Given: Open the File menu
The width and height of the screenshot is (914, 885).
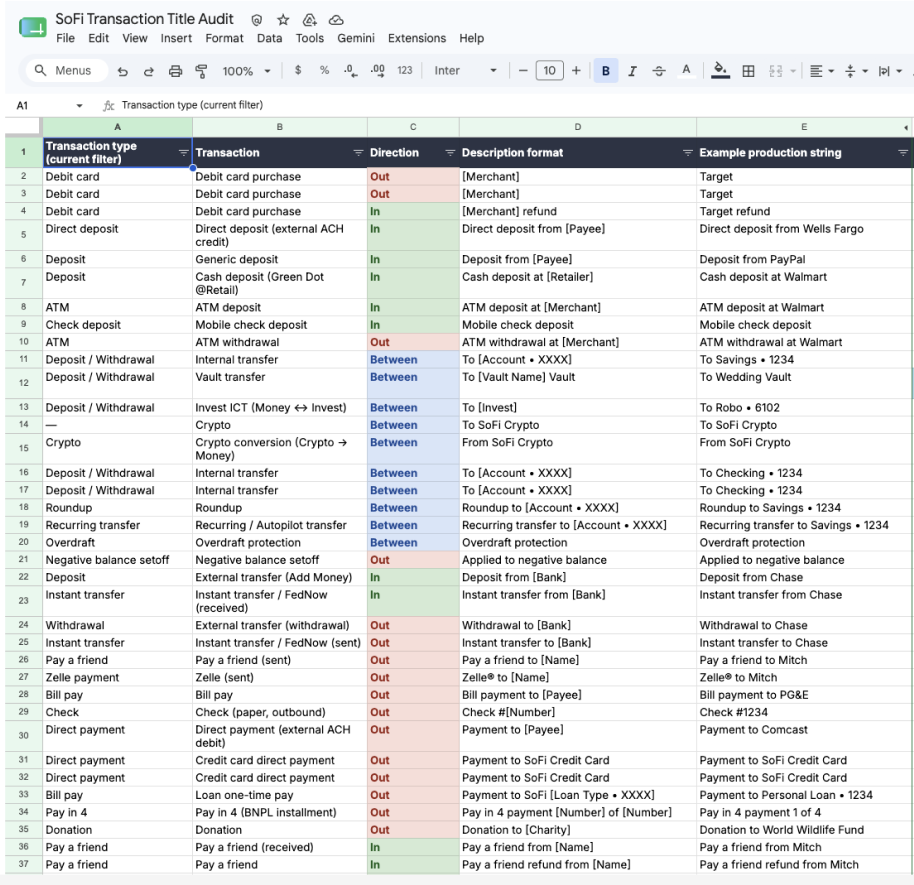Looking at the screenshot, I should click(x=65, y=38).
